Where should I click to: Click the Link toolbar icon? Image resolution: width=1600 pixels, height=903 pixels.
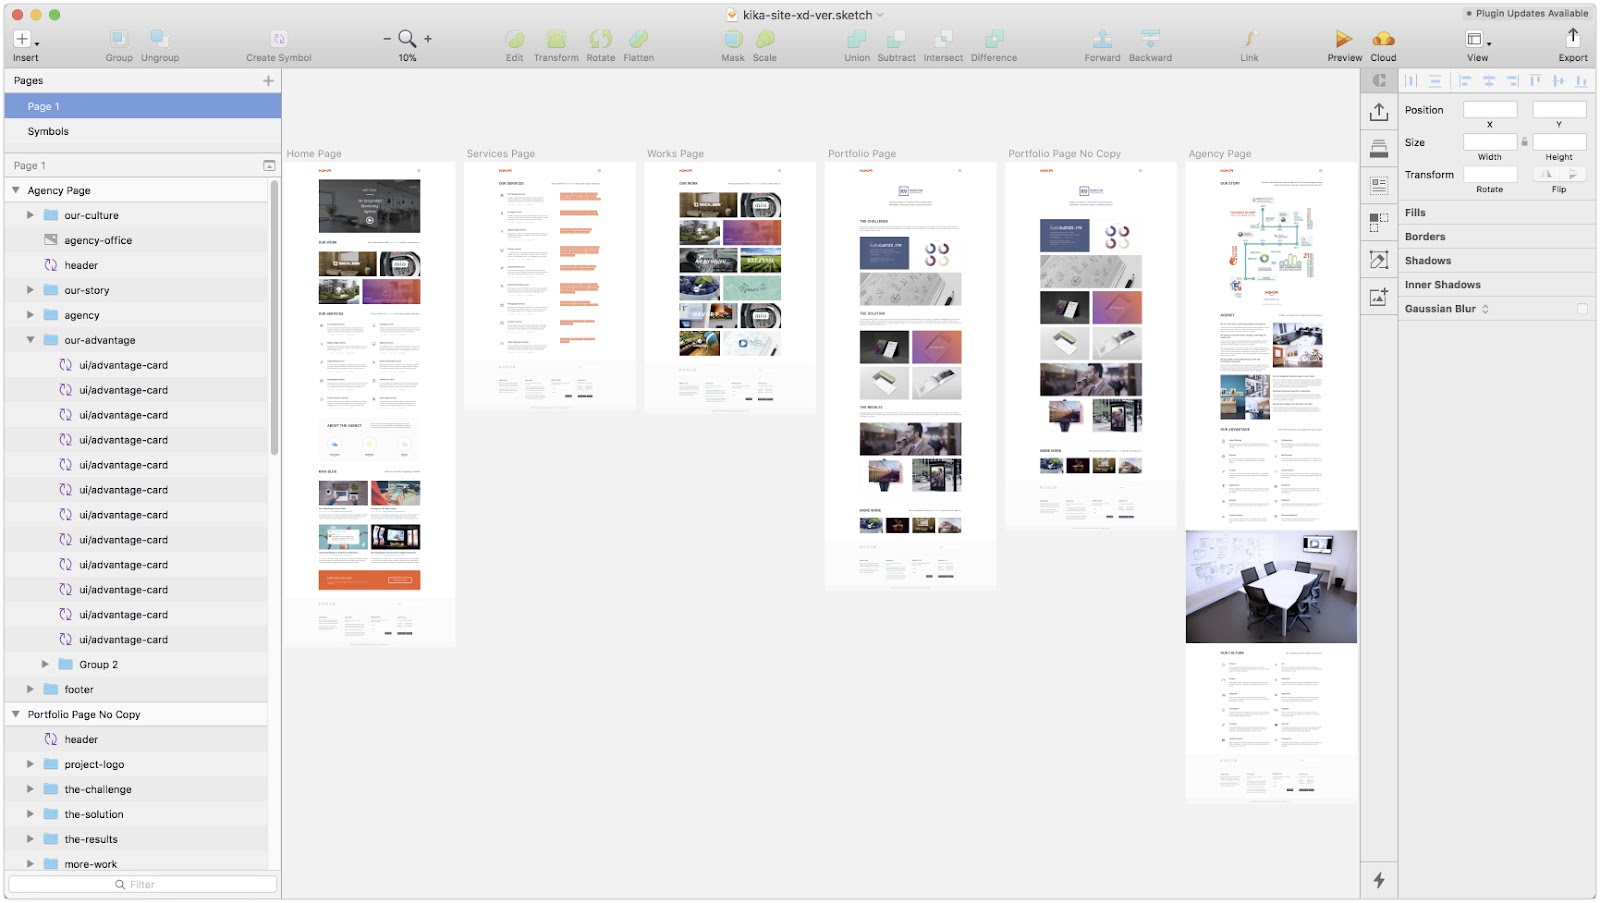pyautogui.click(x=1249, y=39)
